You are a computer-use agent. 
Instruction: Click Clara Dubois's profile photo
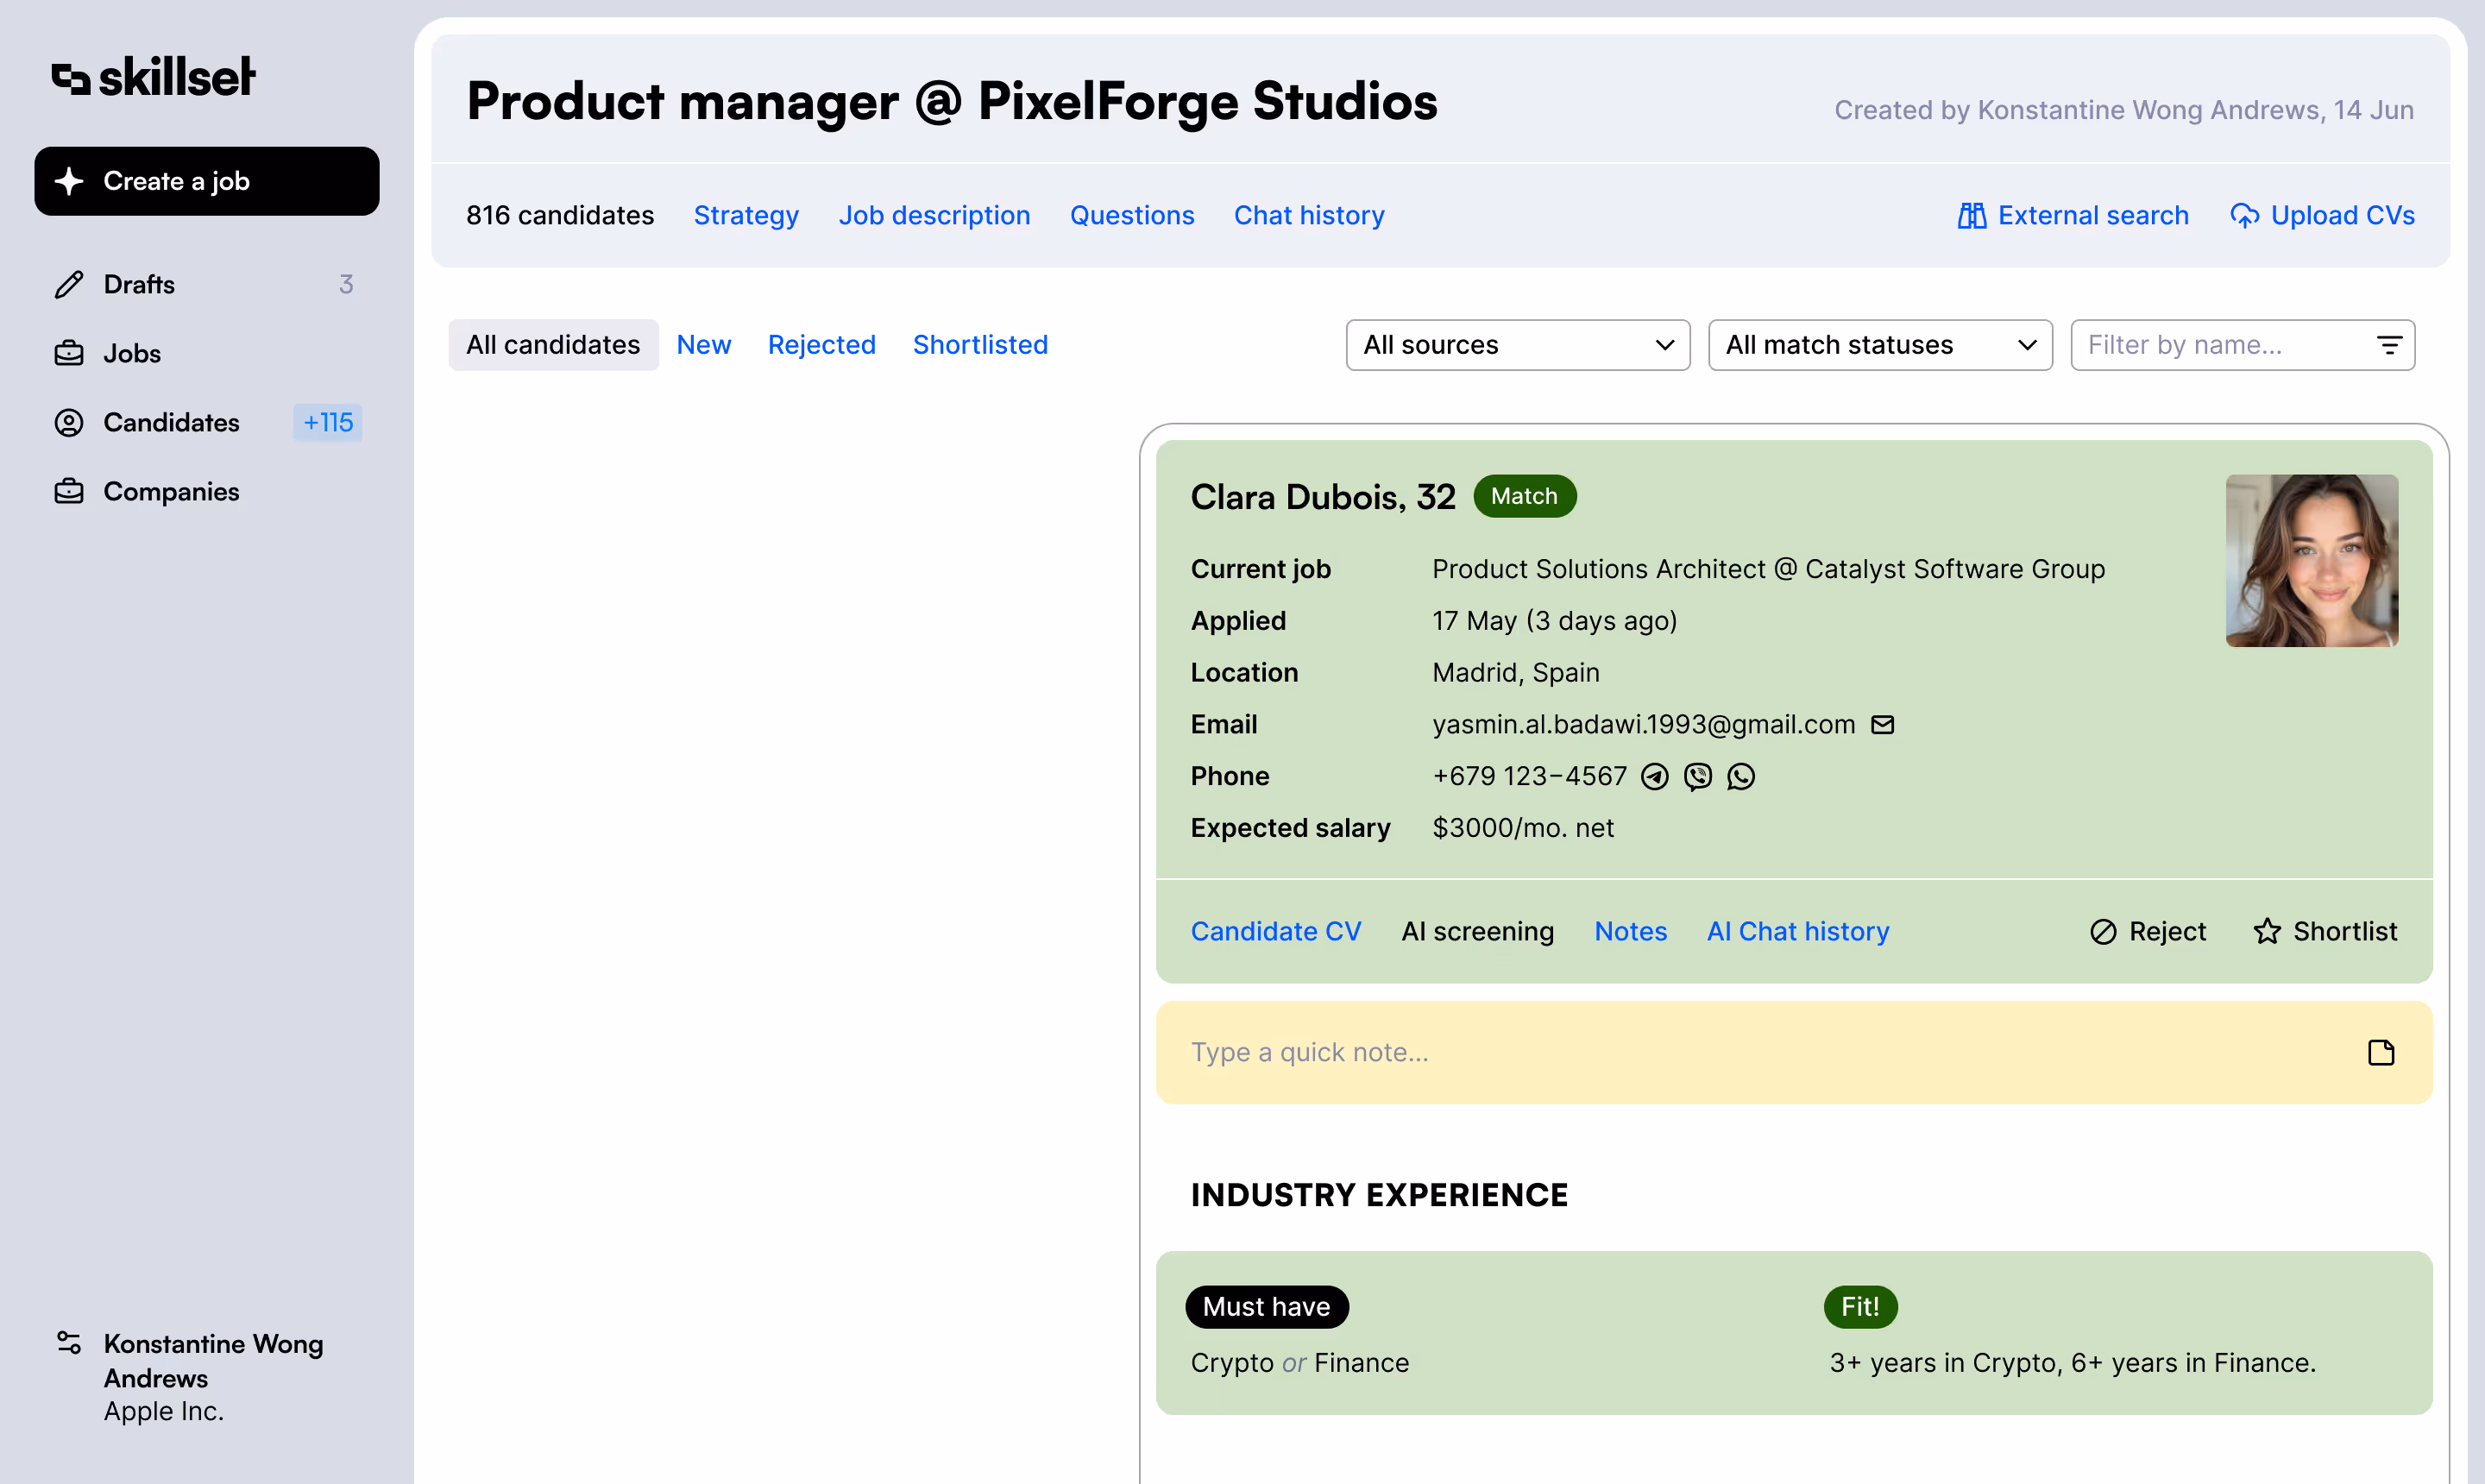point(2312,561)
